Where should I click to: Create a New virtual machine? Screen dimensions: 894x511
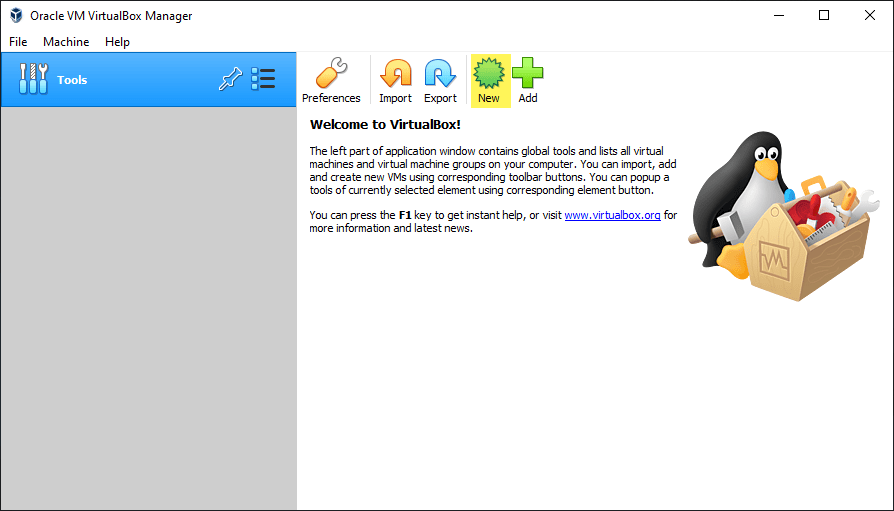pos(489,80)
